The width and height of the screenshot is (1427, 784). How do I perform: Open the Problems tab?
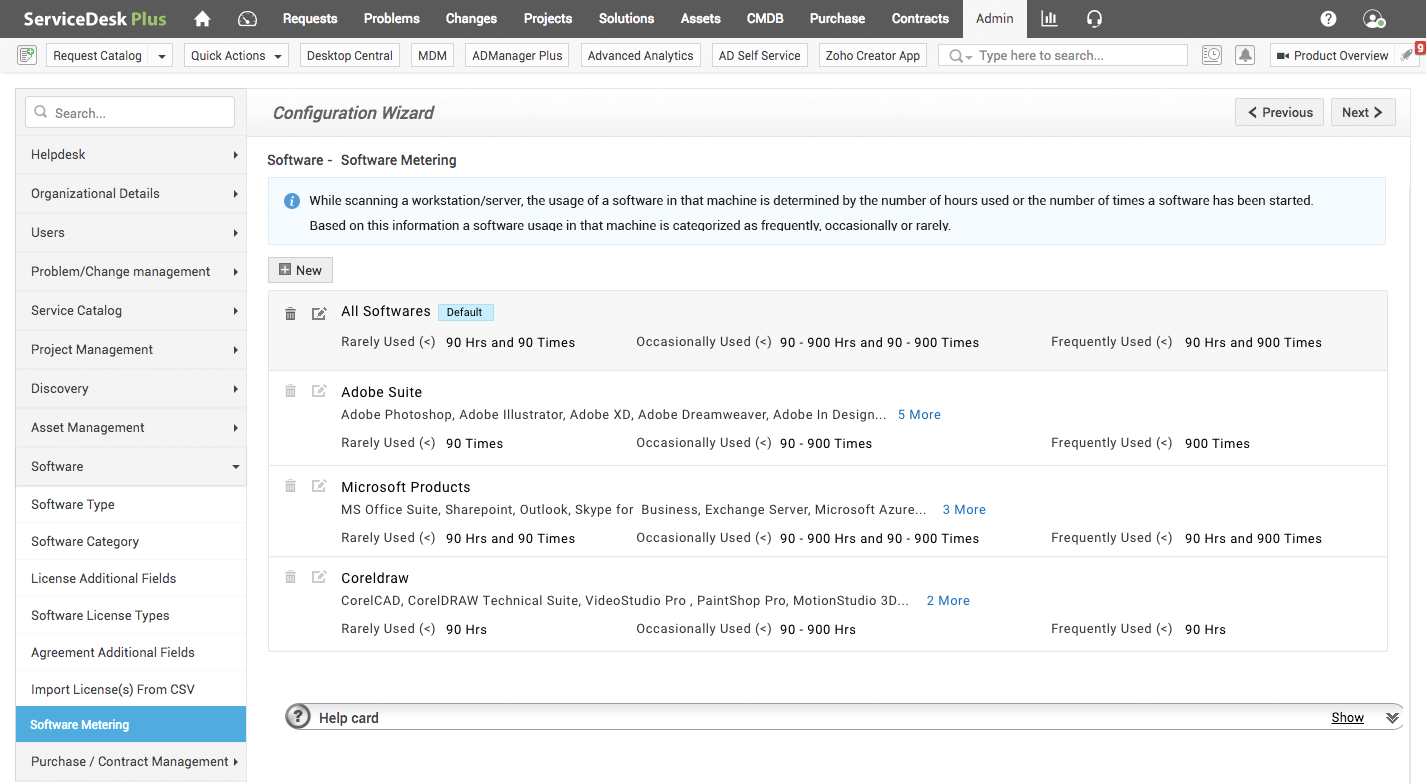tap(392, 18)
